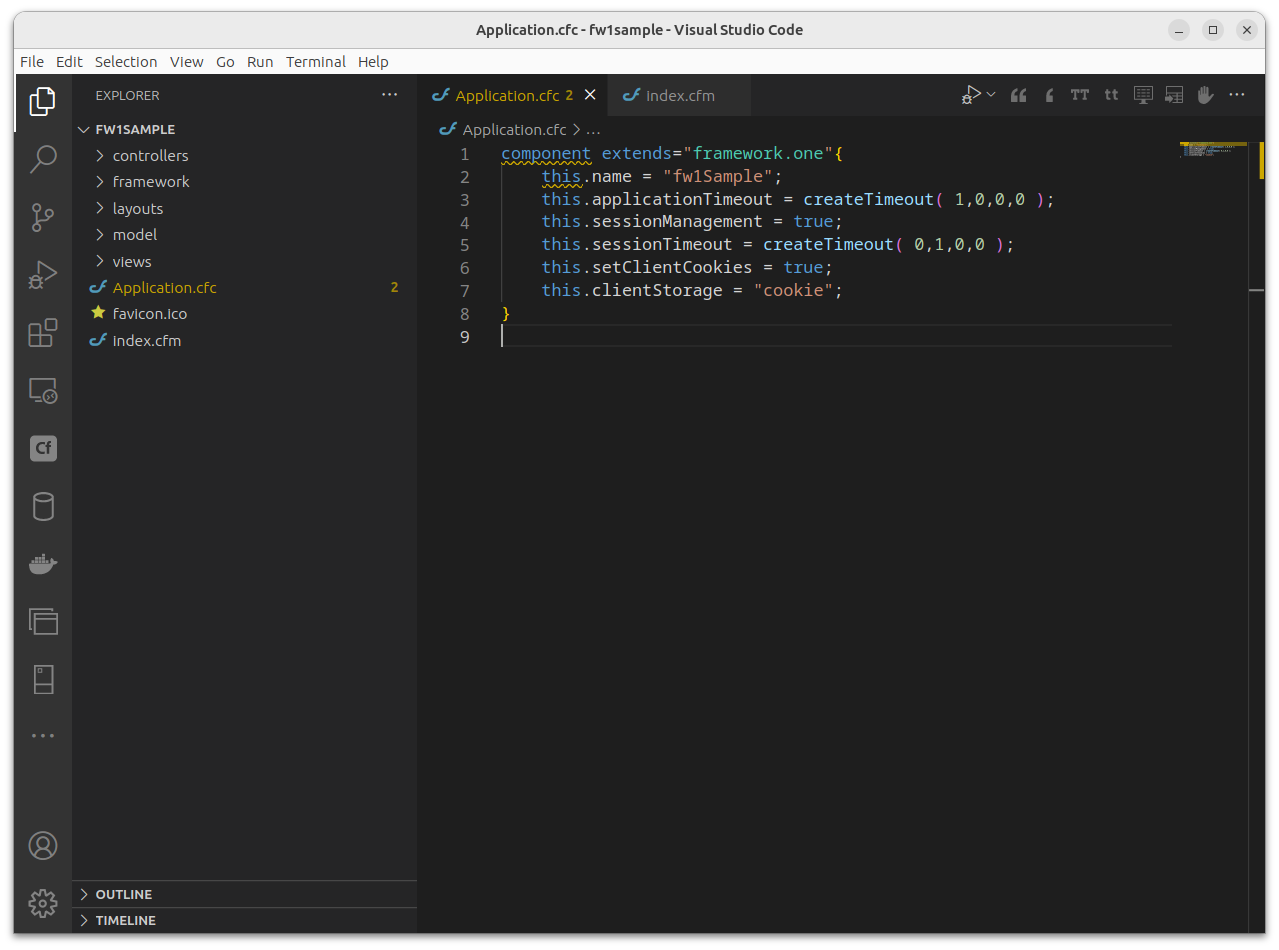
Task: Open the Selection menu
Action: coord(126,62)
